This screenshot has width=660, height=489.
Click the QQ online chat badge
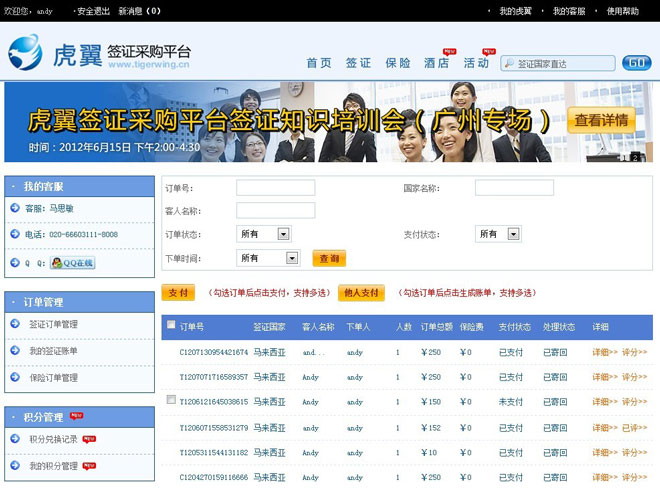point(72,263)
